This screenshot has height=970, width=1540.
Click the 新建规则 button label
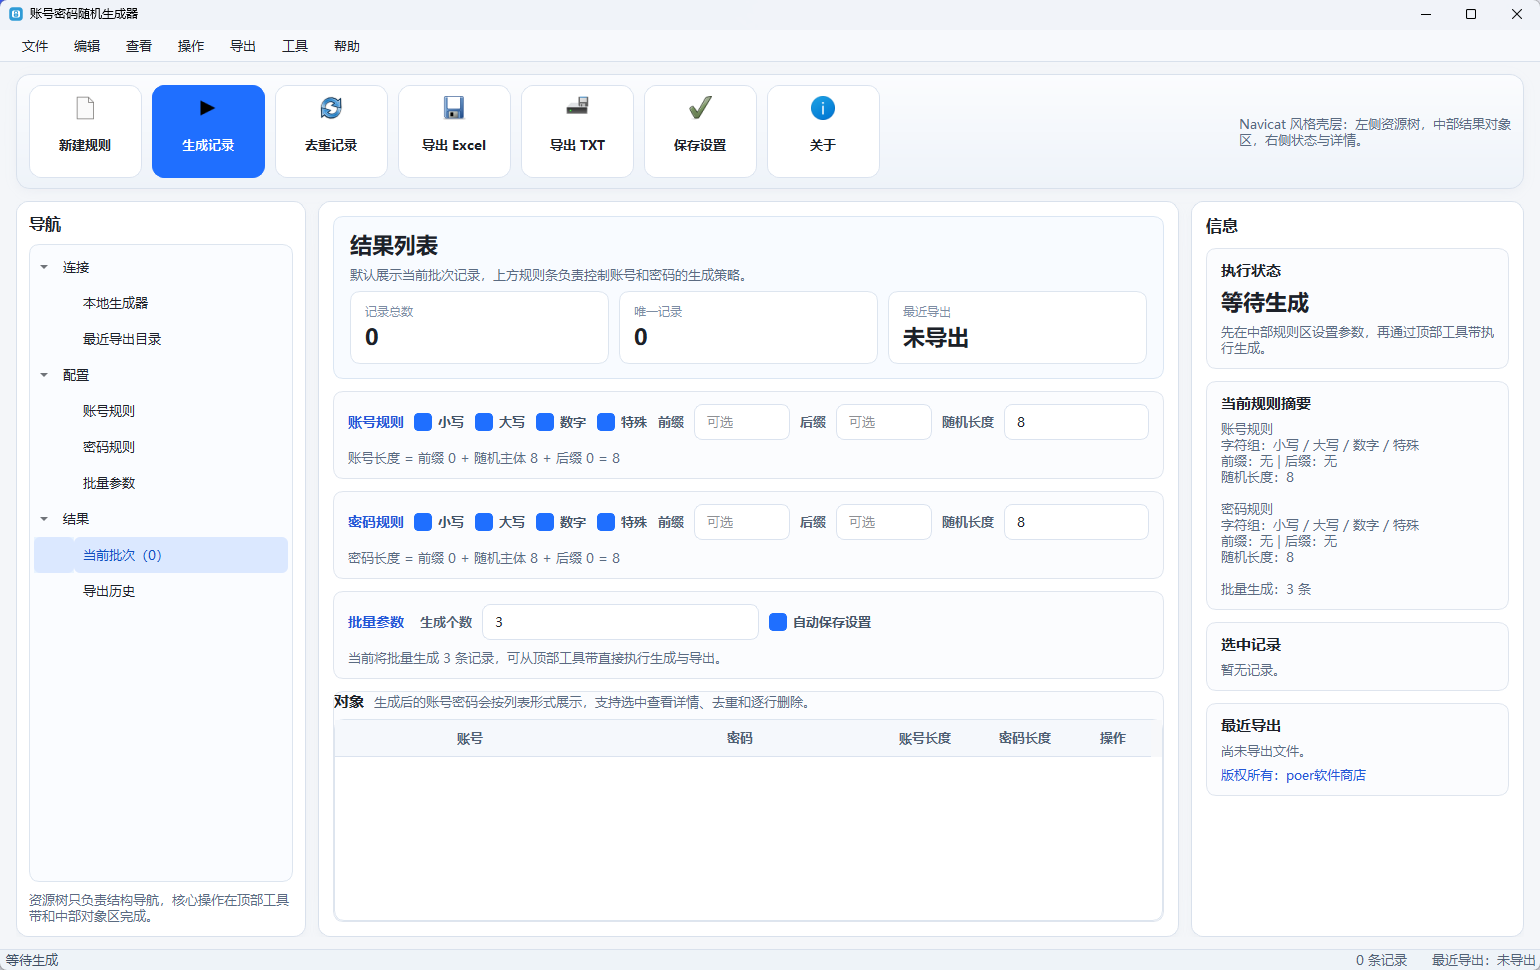85,145
